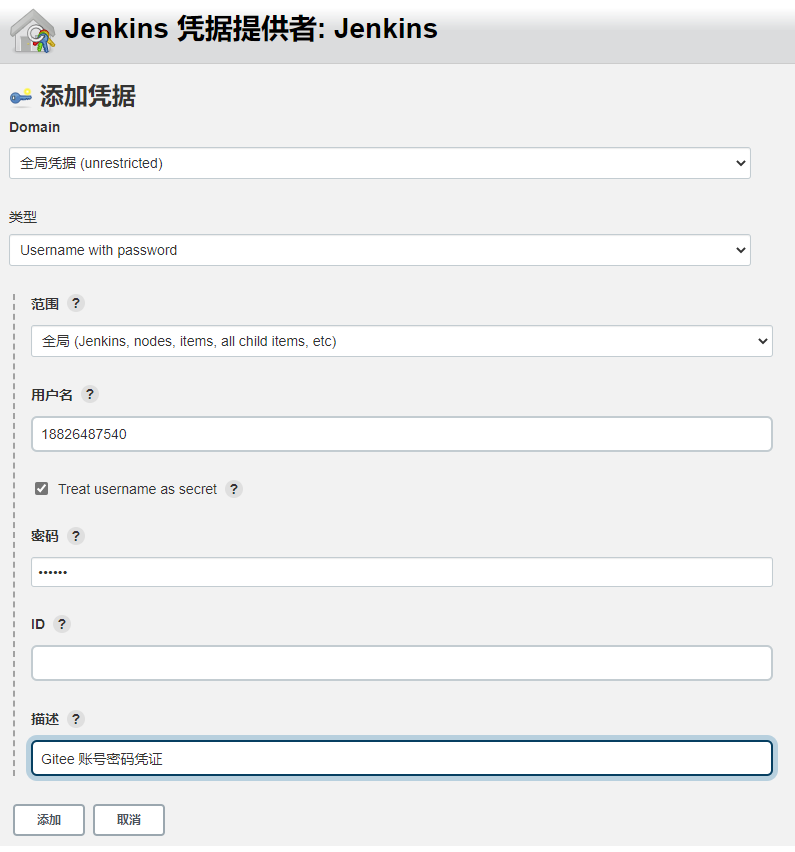Uncheck Treat username as secret checkbox

click(x=42, y=489)
